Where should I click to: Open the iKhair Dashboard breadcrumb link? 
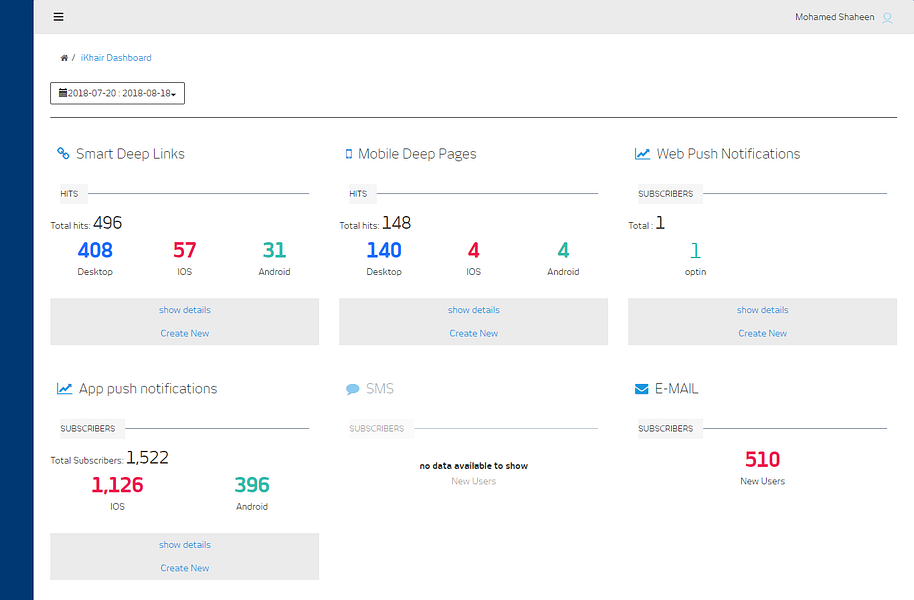click(116, 58)
